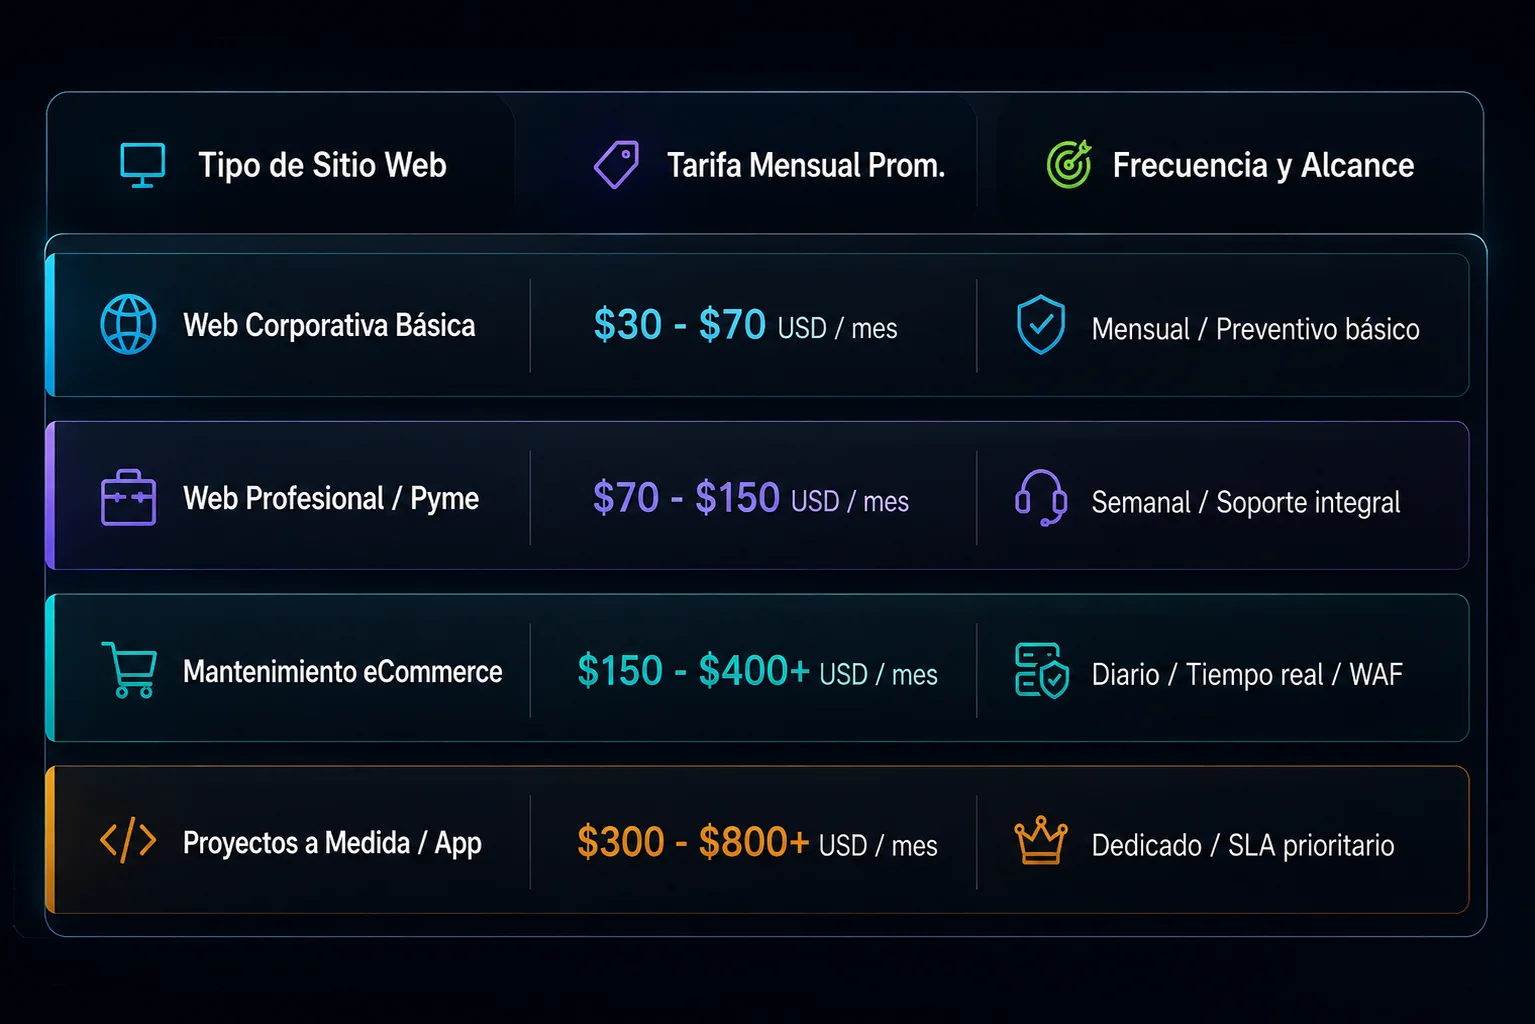The width and height of the screenshot is (1535, 1024).
Task: Click the purple price tag icon
Action: pos(616,164)
